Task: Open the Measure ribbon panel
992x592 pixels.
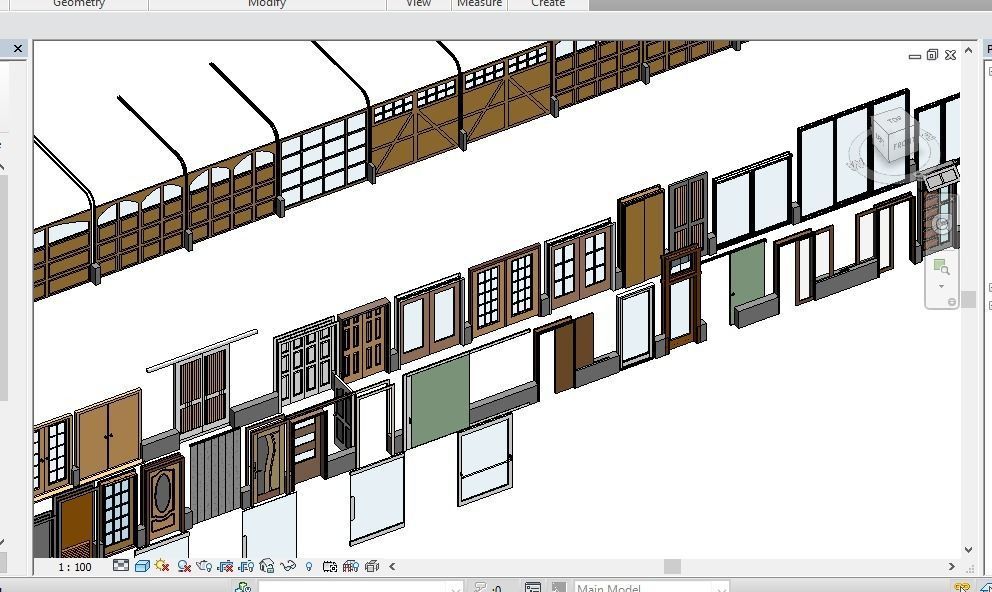Action: [480, 4]
